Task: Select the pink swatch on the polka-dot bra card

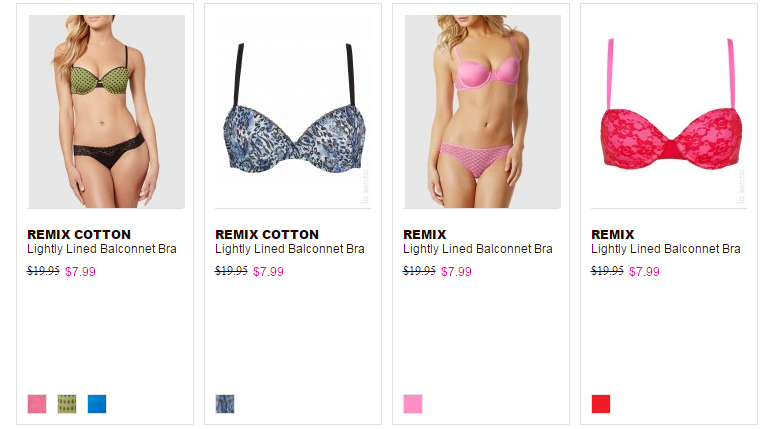Action: click(37, 404)
